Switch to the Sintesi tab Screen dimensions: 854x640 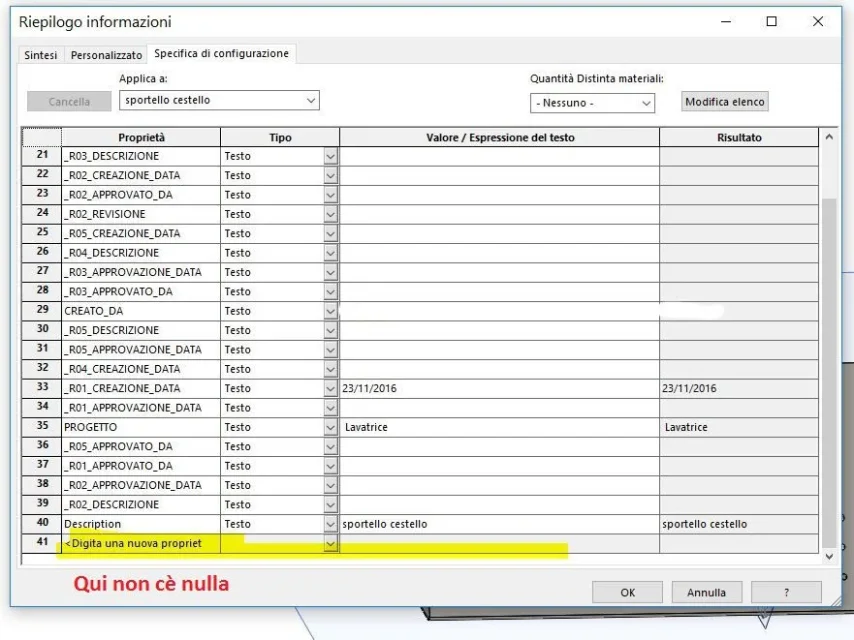40,55
